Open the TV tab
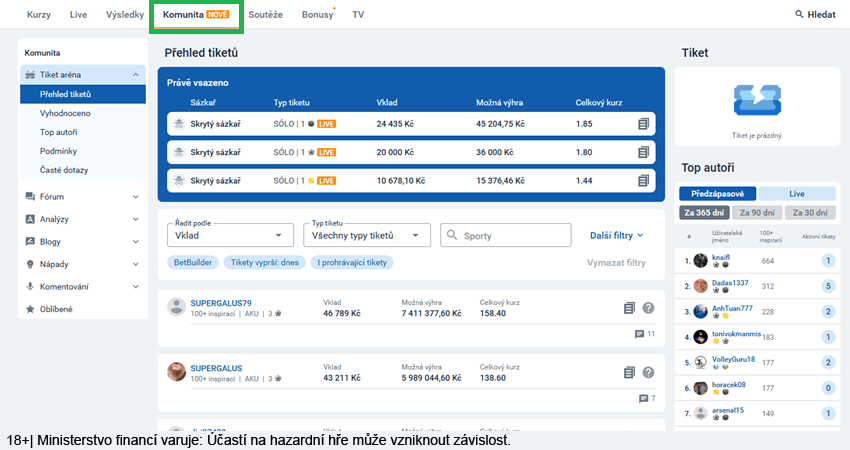This screenshot has height=450, width=850. coord(358,15)
